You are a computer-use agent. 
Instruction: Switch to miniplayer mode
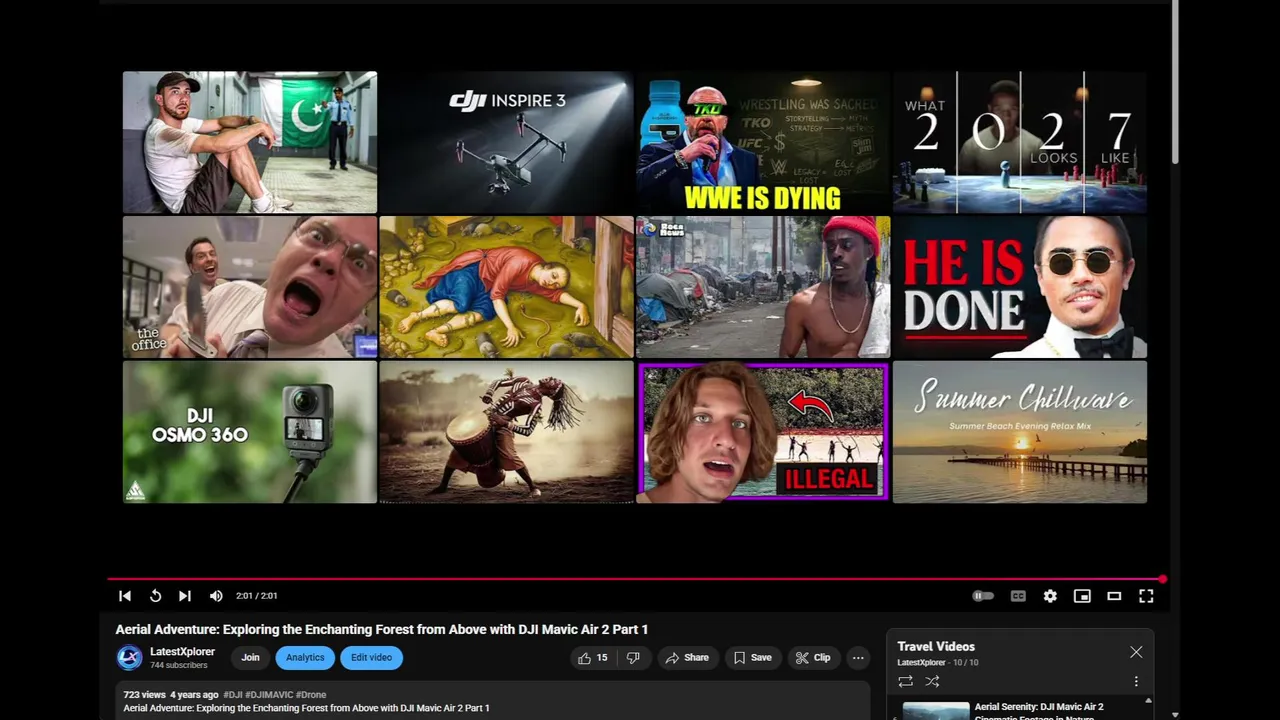[x=1082, y=596]
